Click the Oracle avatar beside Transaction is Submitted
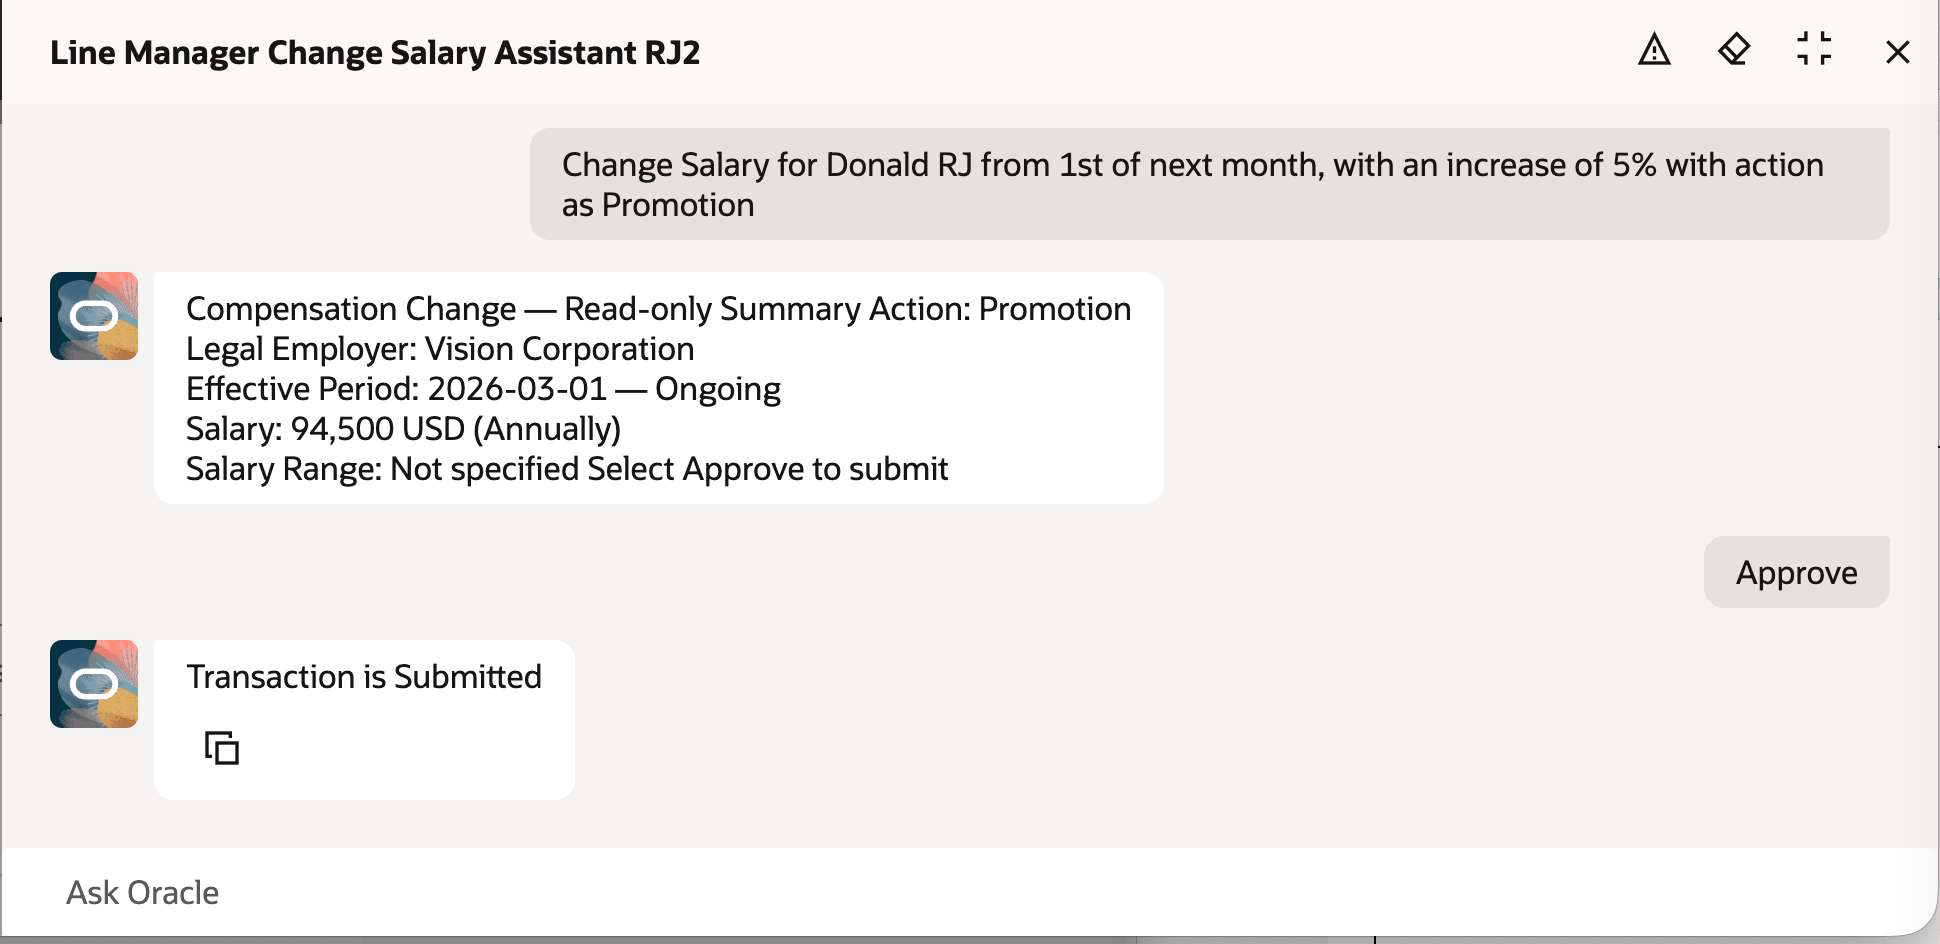Image resolution: width=1940 pixels, height=944 pixels. (x=93, y=684)
